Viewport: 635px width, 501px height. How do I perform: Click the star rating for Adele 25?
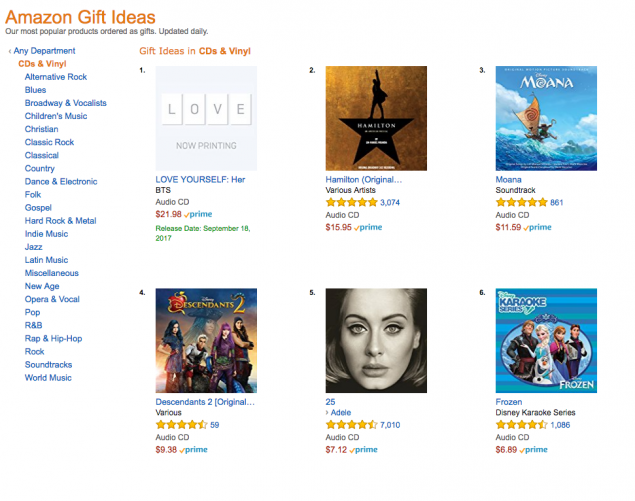(x=351, y=425)
